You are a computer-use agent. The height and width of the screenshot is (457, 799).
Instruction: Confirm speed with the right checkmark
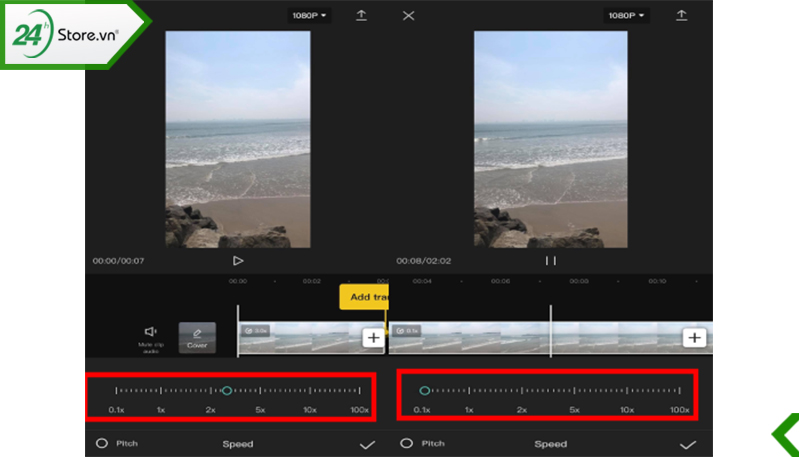[687, 445]
